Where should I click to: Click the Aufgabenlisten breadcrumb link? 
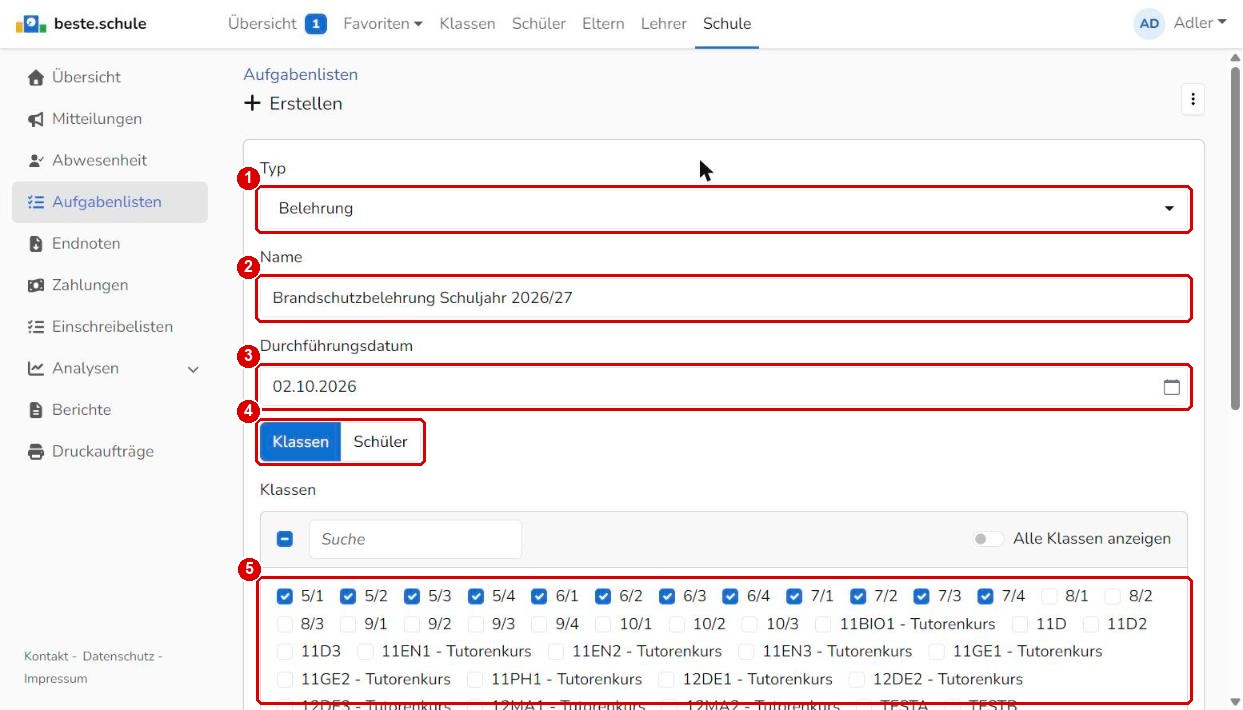(x=301, y=74)
